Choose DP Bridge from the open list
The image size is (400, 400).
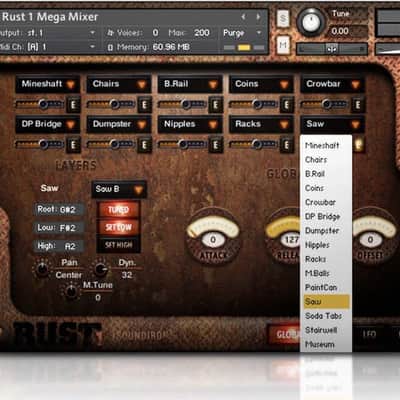(x=326, y=216)
